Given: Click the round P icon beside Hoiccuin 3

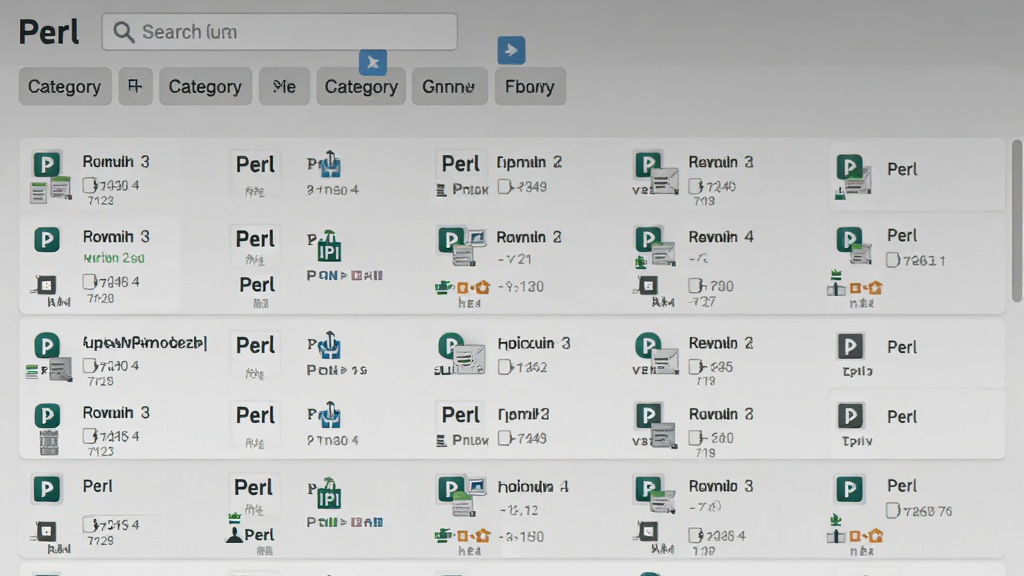Looking at the screenshot, I should (451, 345).
